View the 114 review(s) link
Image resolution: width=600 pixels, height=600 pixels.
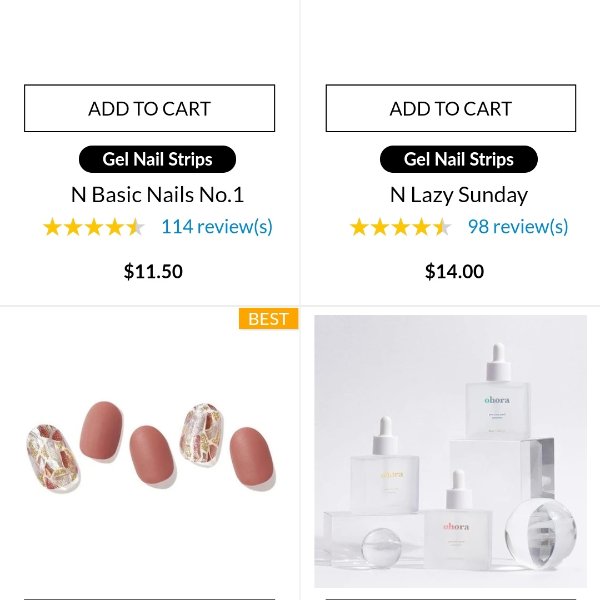[x=217, y=227]
